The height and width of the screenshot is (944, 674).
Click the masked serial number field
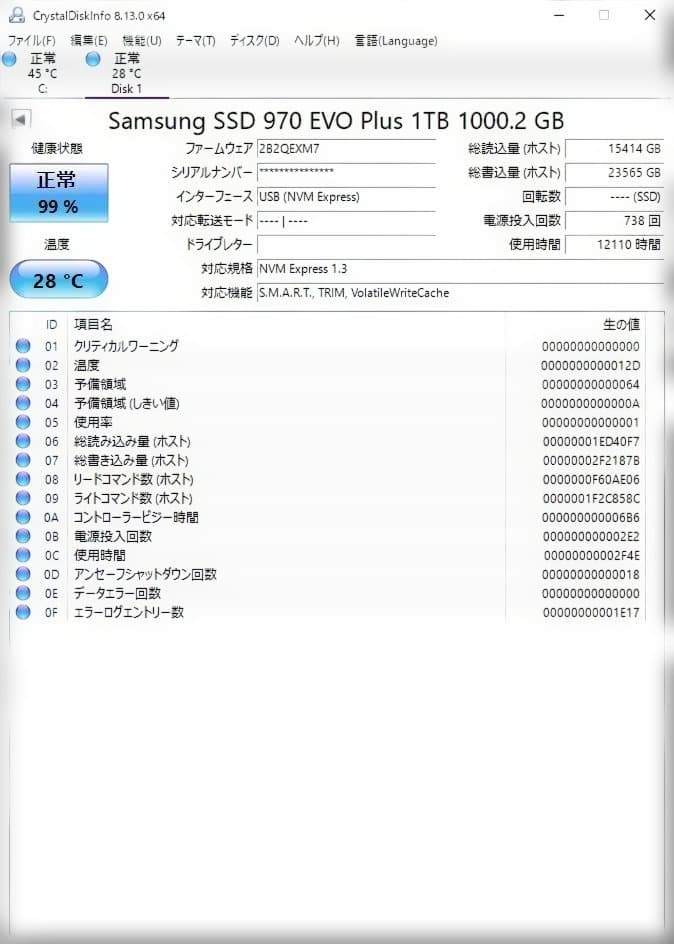(346, 172)
